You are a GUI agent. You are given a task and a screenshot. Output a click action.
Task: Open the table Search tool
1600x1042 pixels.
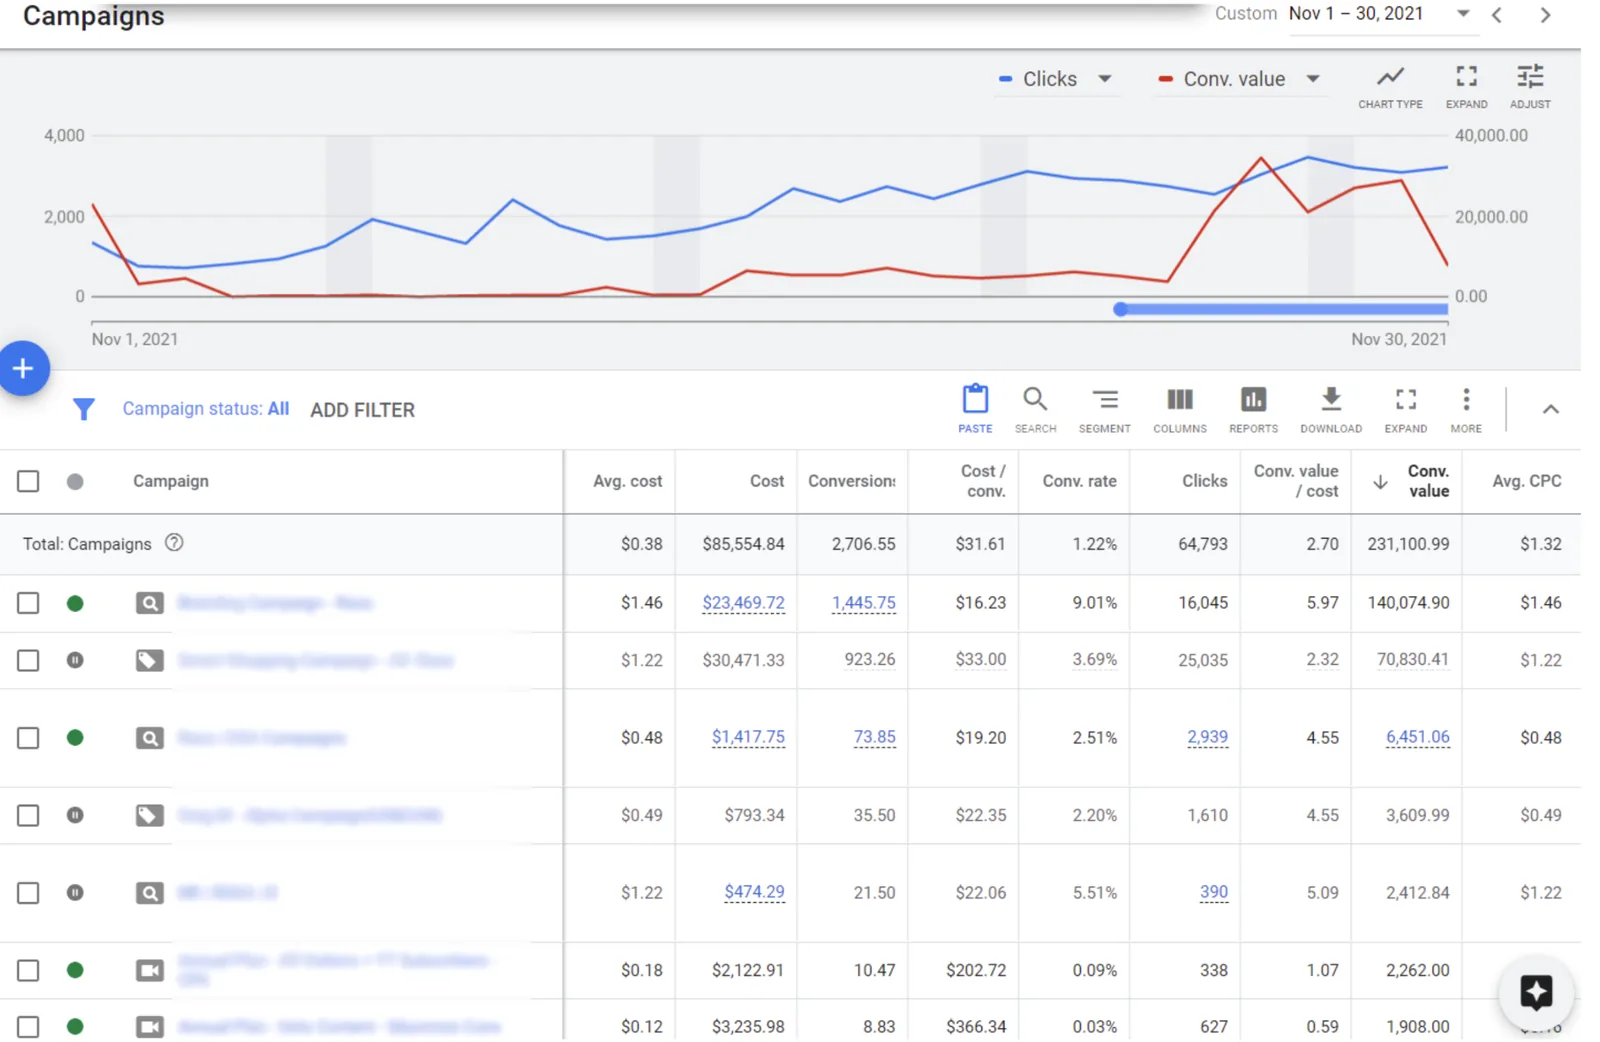click(1035, 409)
